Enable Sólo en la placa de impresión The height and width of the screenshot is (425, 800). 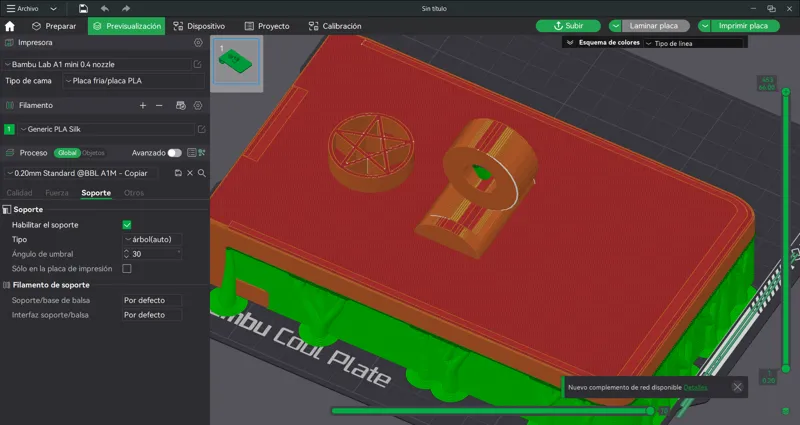click(x=127, y=269)
